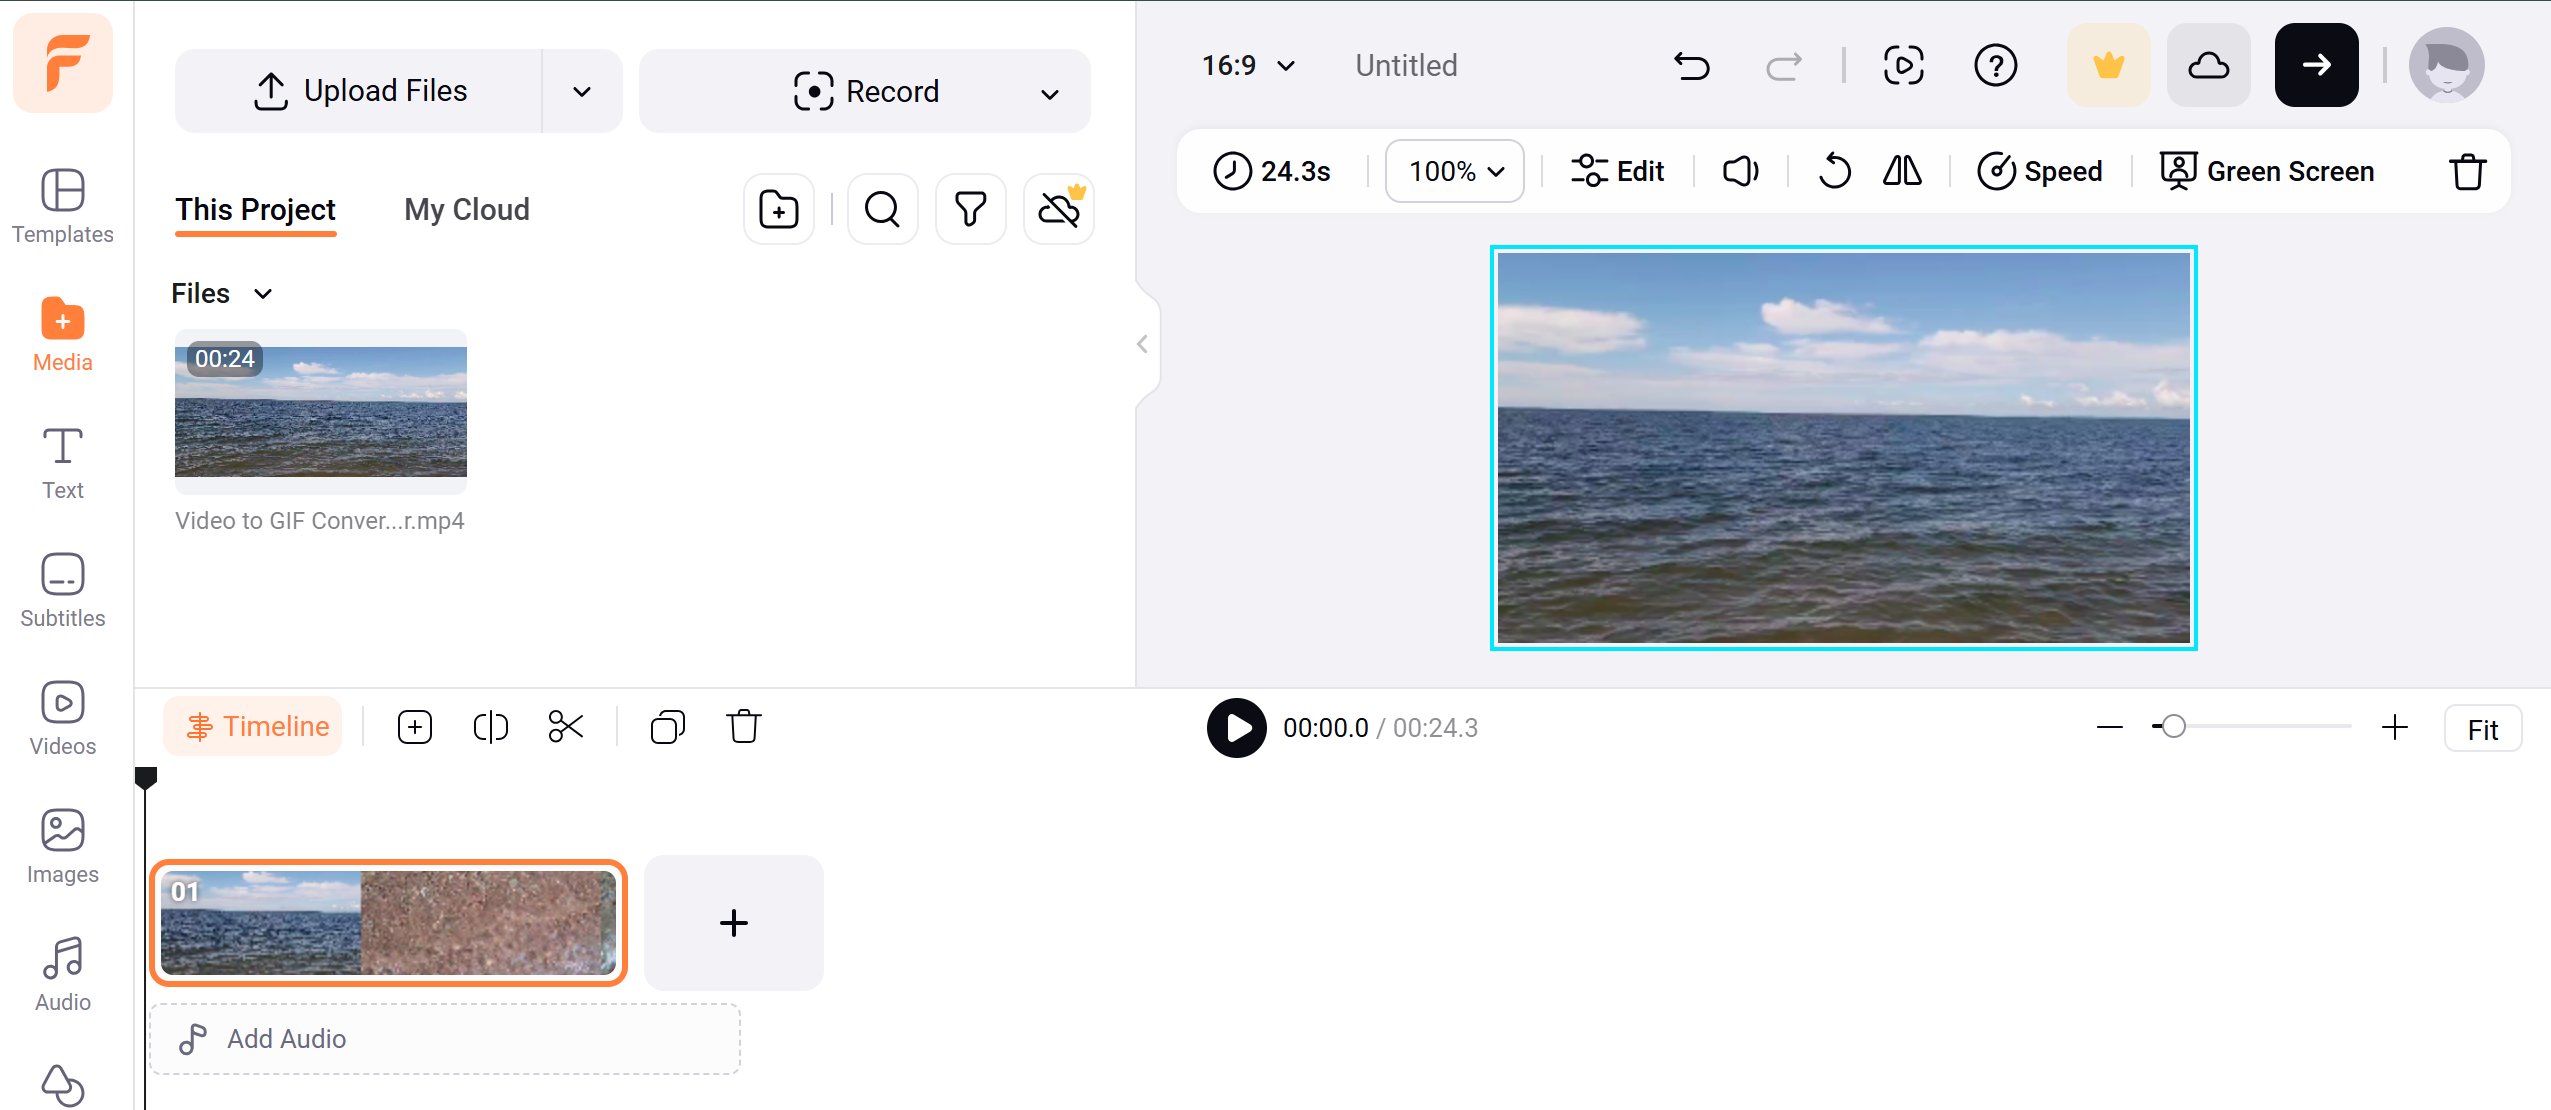The width and height of the screenshot is (2551, 1110).
Task: Switch to the This Project tab
Action: (255, 210)
